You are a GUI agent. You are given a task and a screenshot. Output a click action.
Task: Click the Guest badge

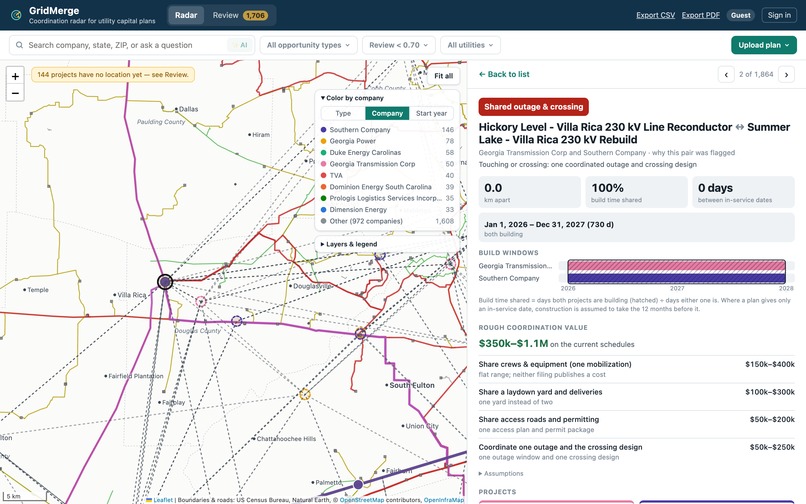coord(741,15)
